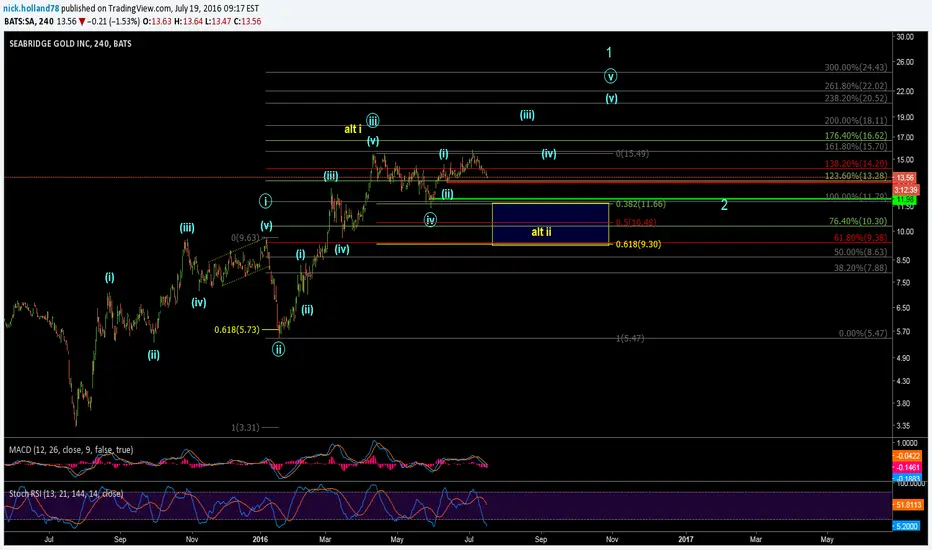932x550 pixels.
Task: Click the 8.50 price axis label
Action: tap(903, 260)
